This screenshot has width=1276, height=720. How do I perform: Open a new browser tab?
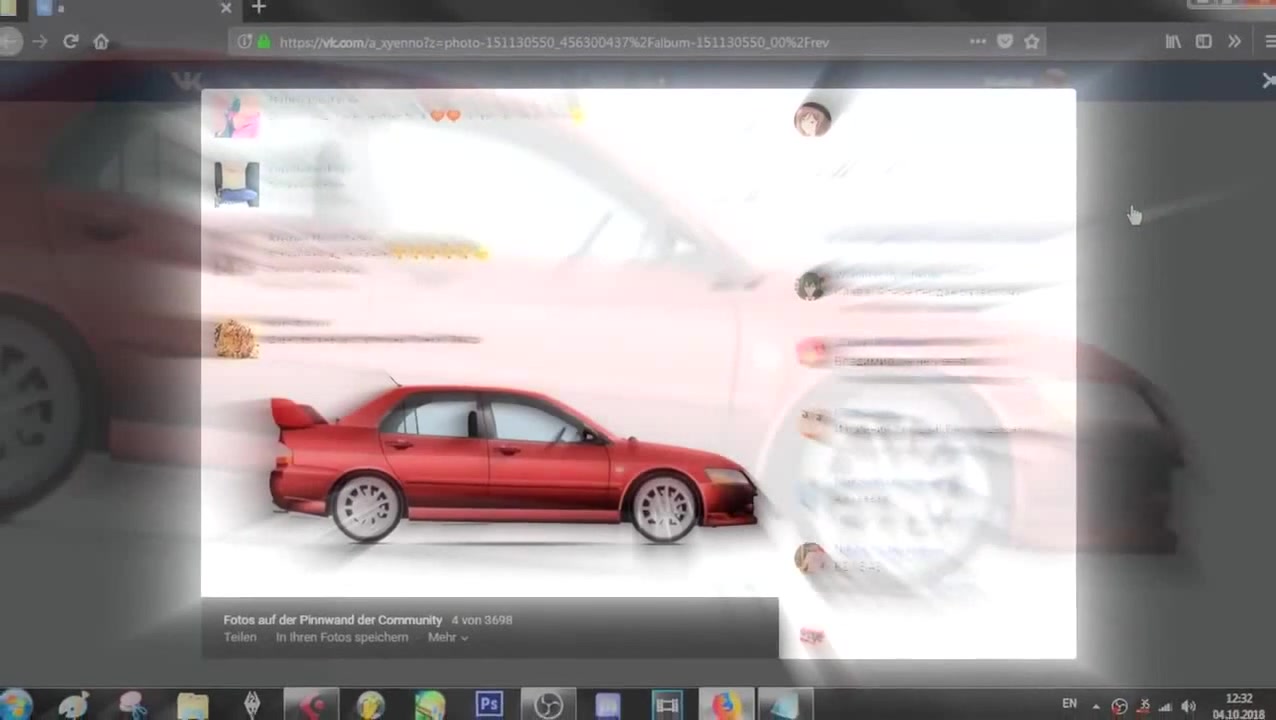point(258,8)
